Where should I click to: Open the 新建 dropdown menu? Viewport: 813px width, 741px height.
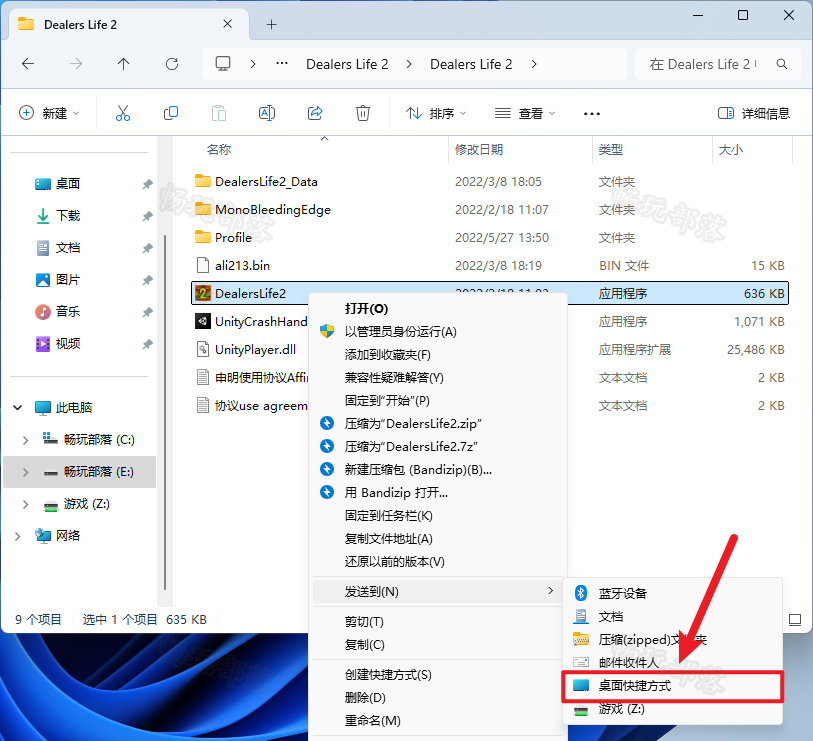(x=49, y=113)
